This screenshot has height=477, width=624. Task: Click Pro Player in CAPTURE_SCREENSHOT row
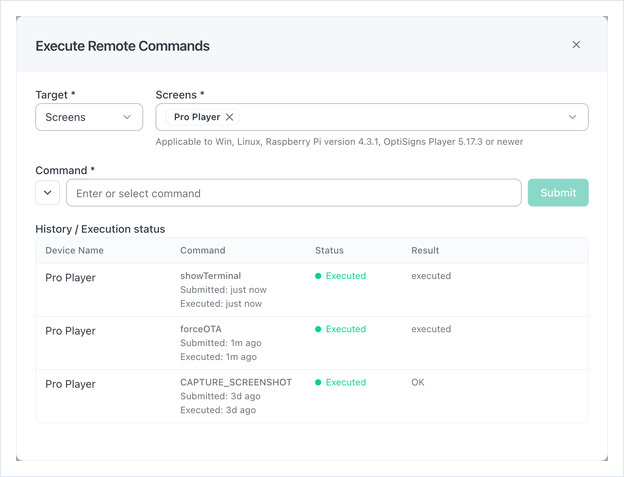(70, 384)
